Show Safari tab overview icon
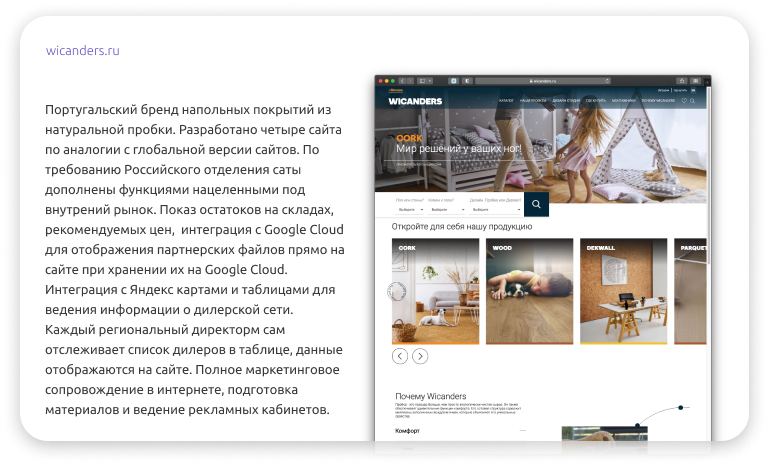This screenshot has height=465, width=769. [x=695, y=81]
